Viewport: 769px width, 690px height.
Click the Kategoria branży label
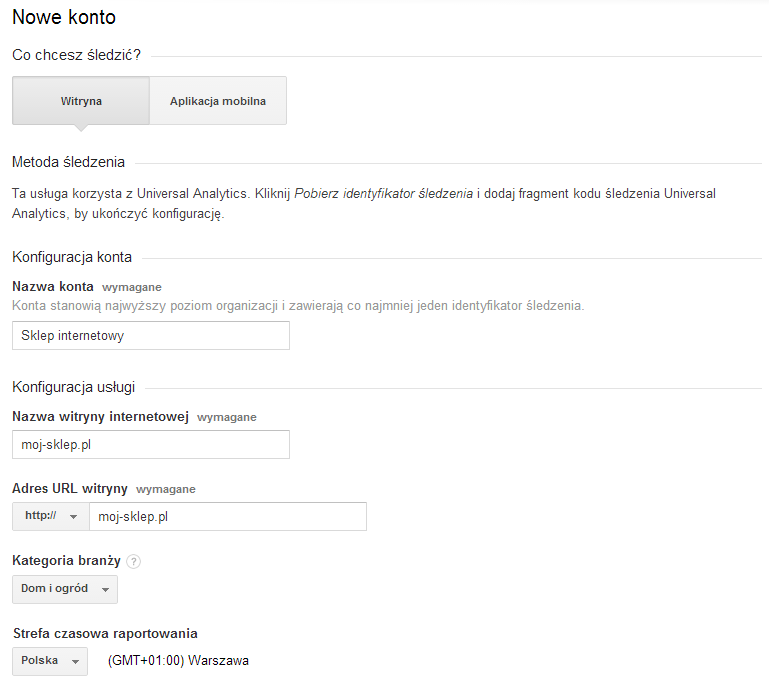(66, 561)
